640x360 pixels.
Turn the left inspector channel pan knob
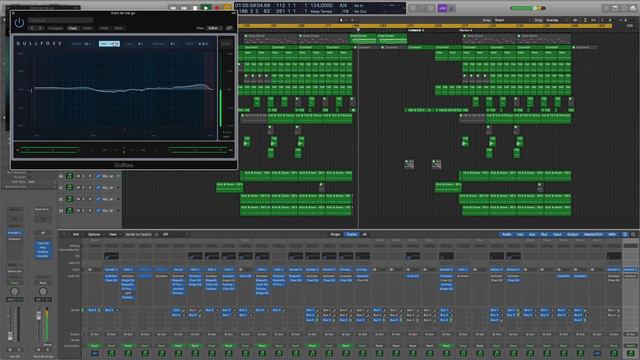point(14,291)
